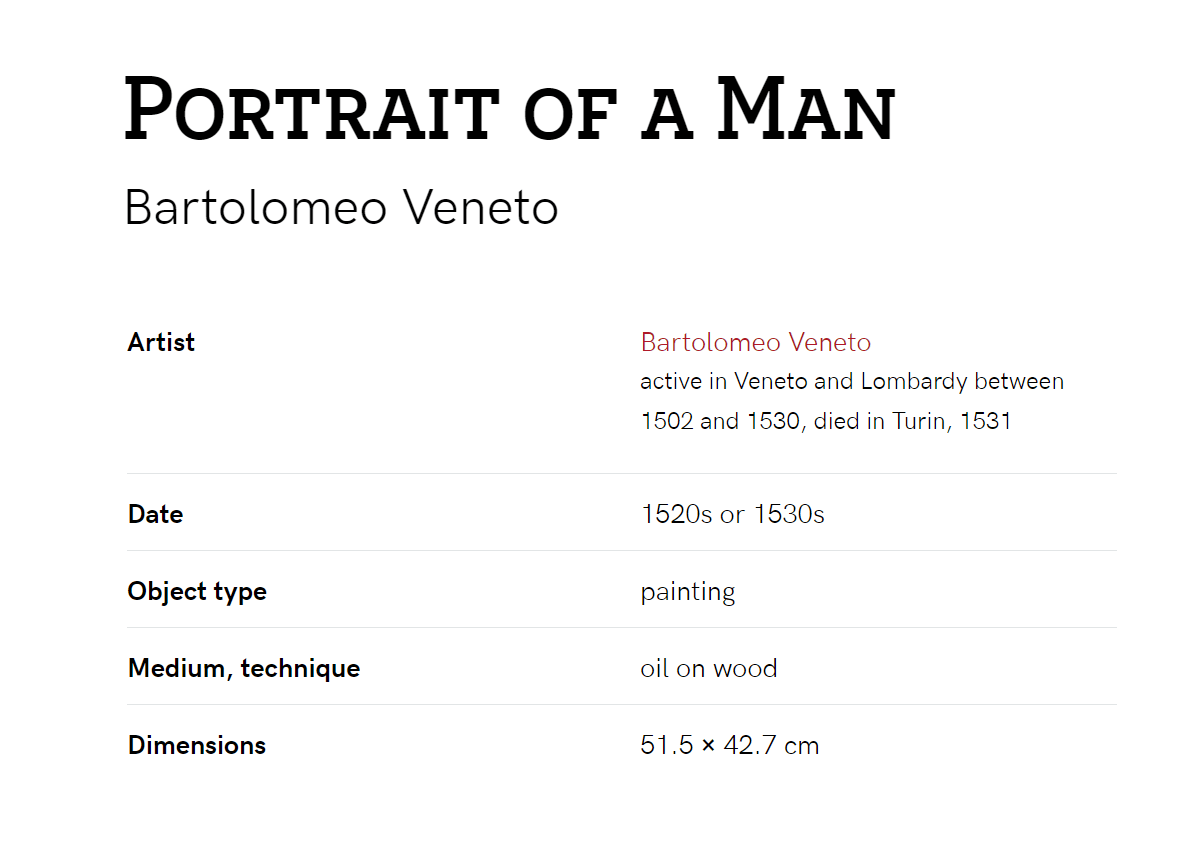Select the Artist field label
The height and width of the screenshot is (847, 1178).
pos(161,343)
